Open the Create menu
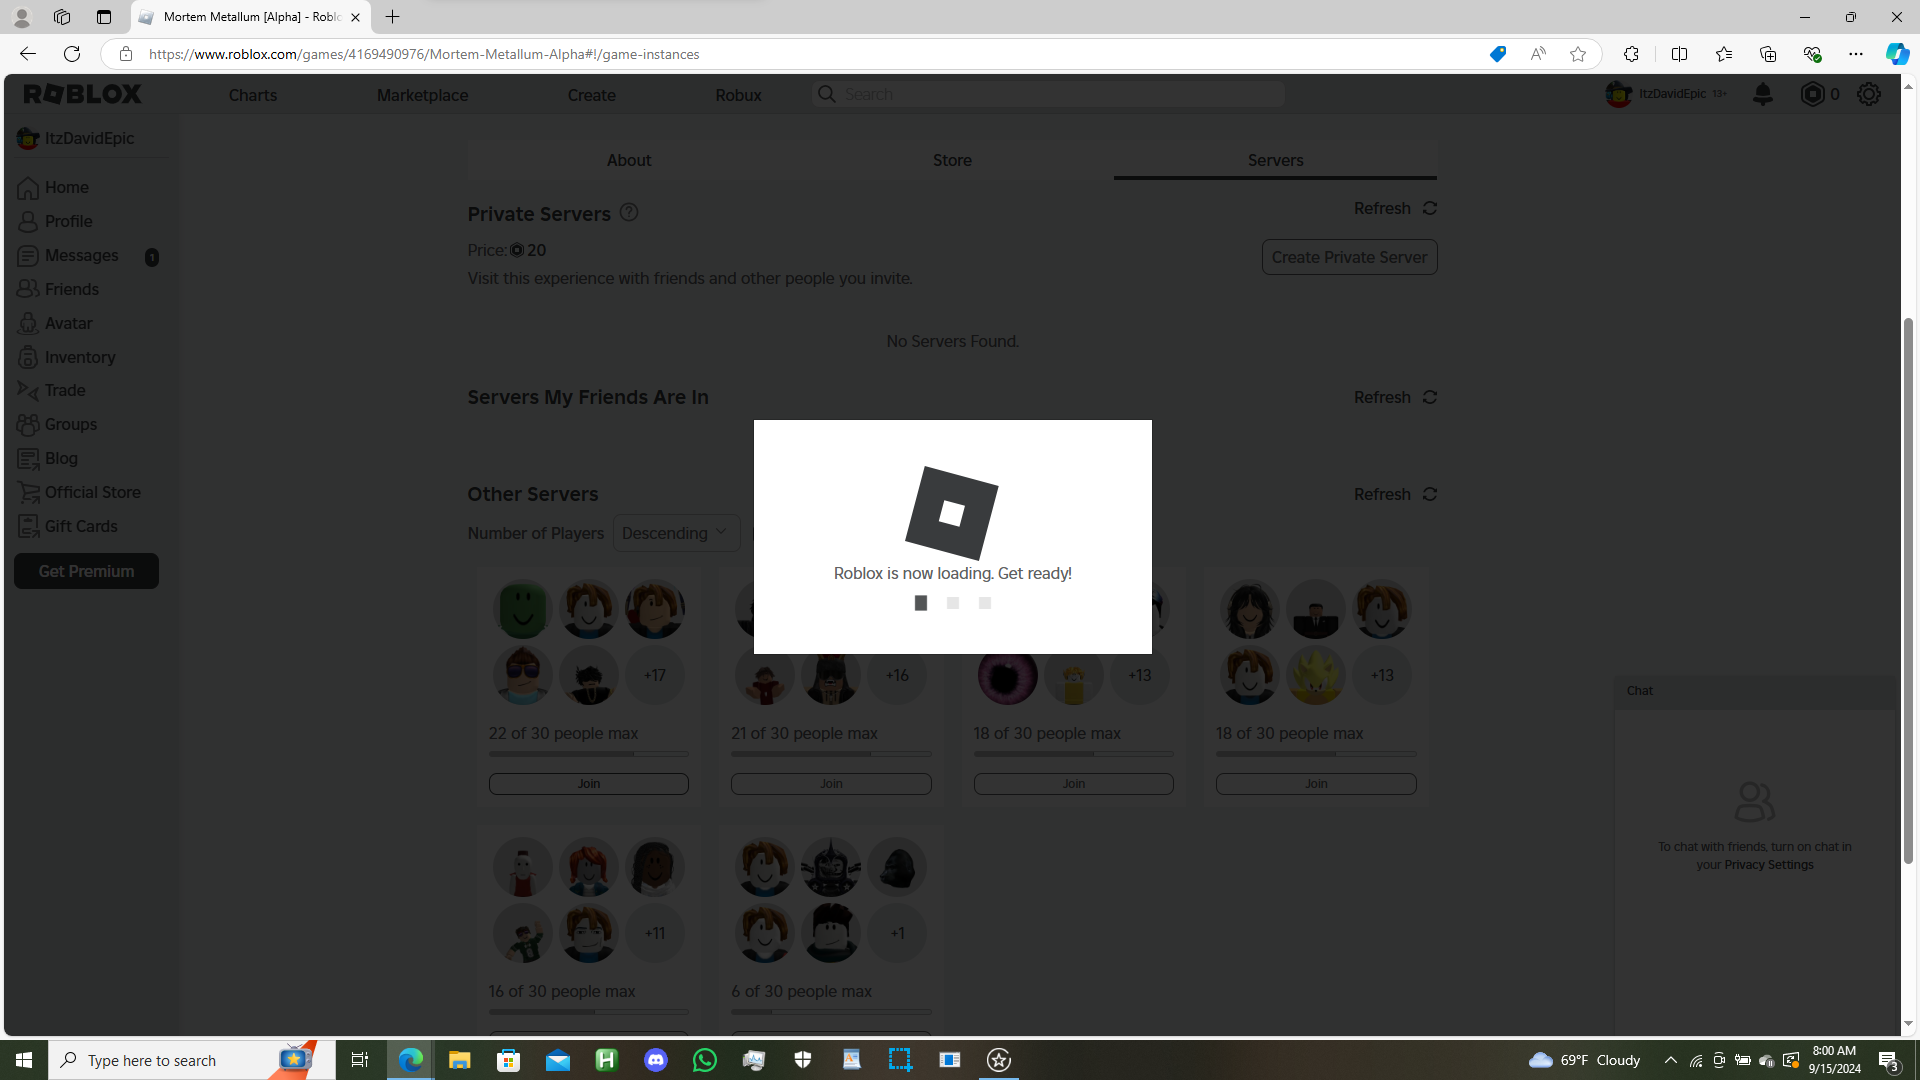The height and width of the screenshot is (1080, 1920). (592, 95)
